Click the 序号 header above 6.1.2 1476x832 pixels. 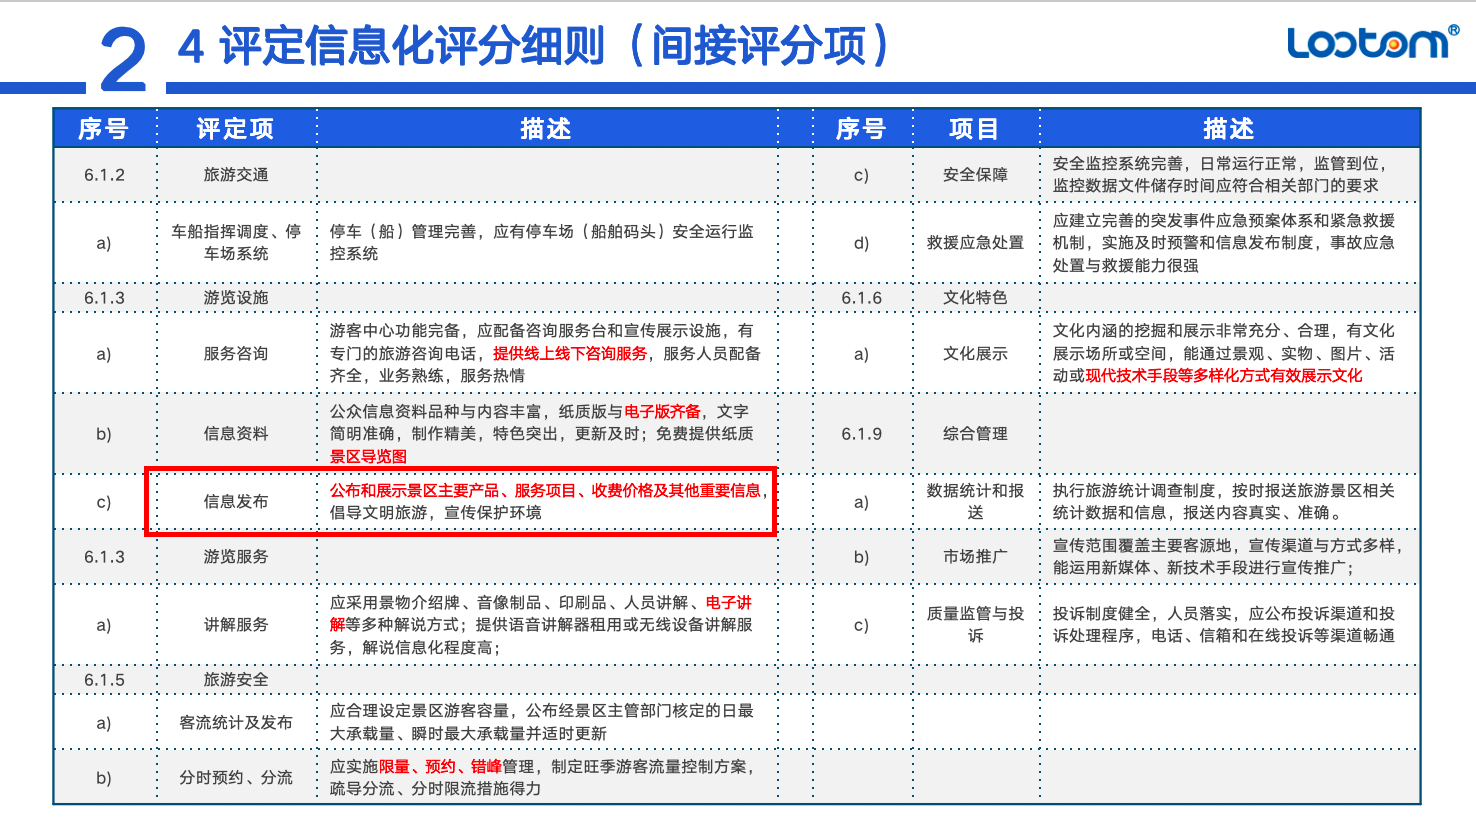click(104, 129)
